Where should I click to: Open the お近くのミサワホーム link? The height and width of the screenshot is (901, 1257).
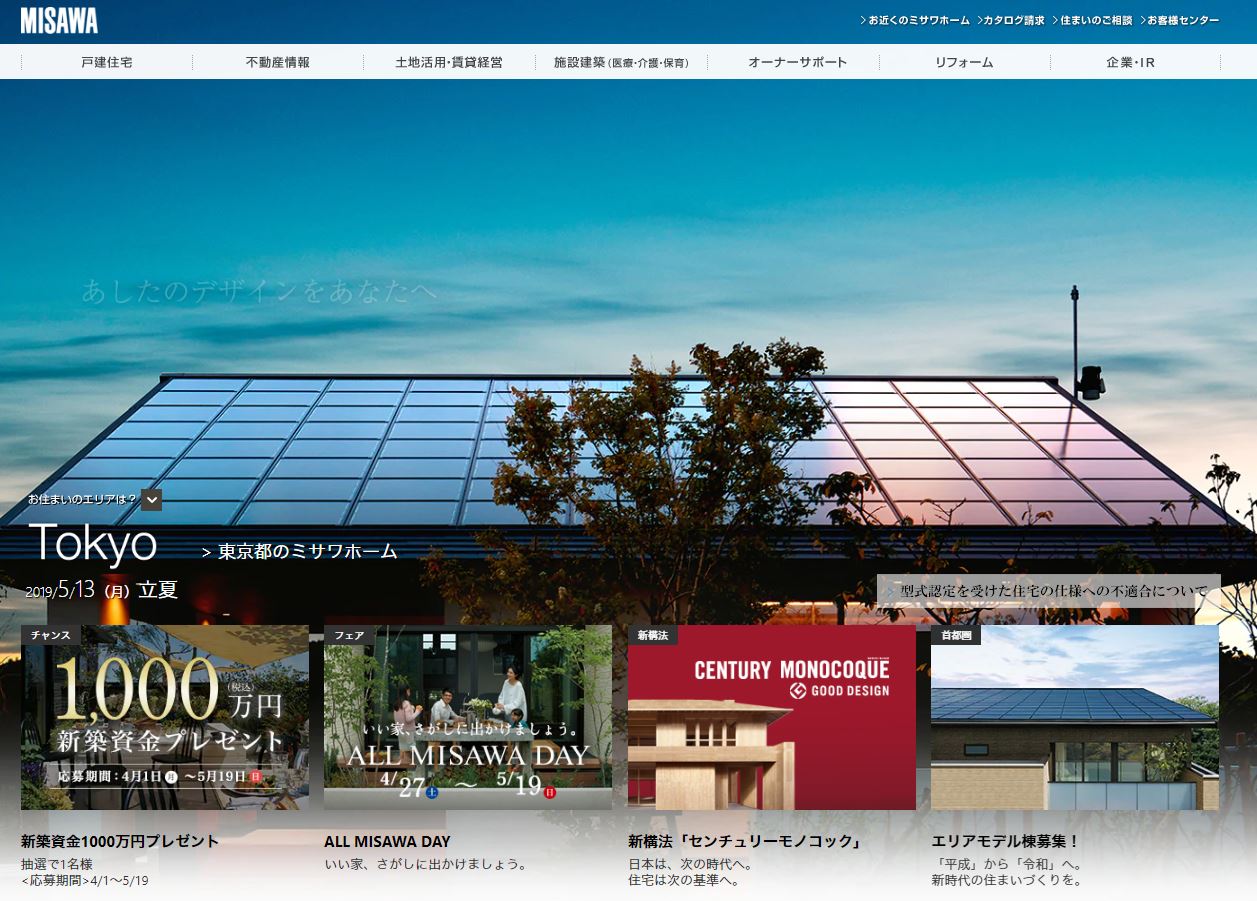click(x=915, y=20)
